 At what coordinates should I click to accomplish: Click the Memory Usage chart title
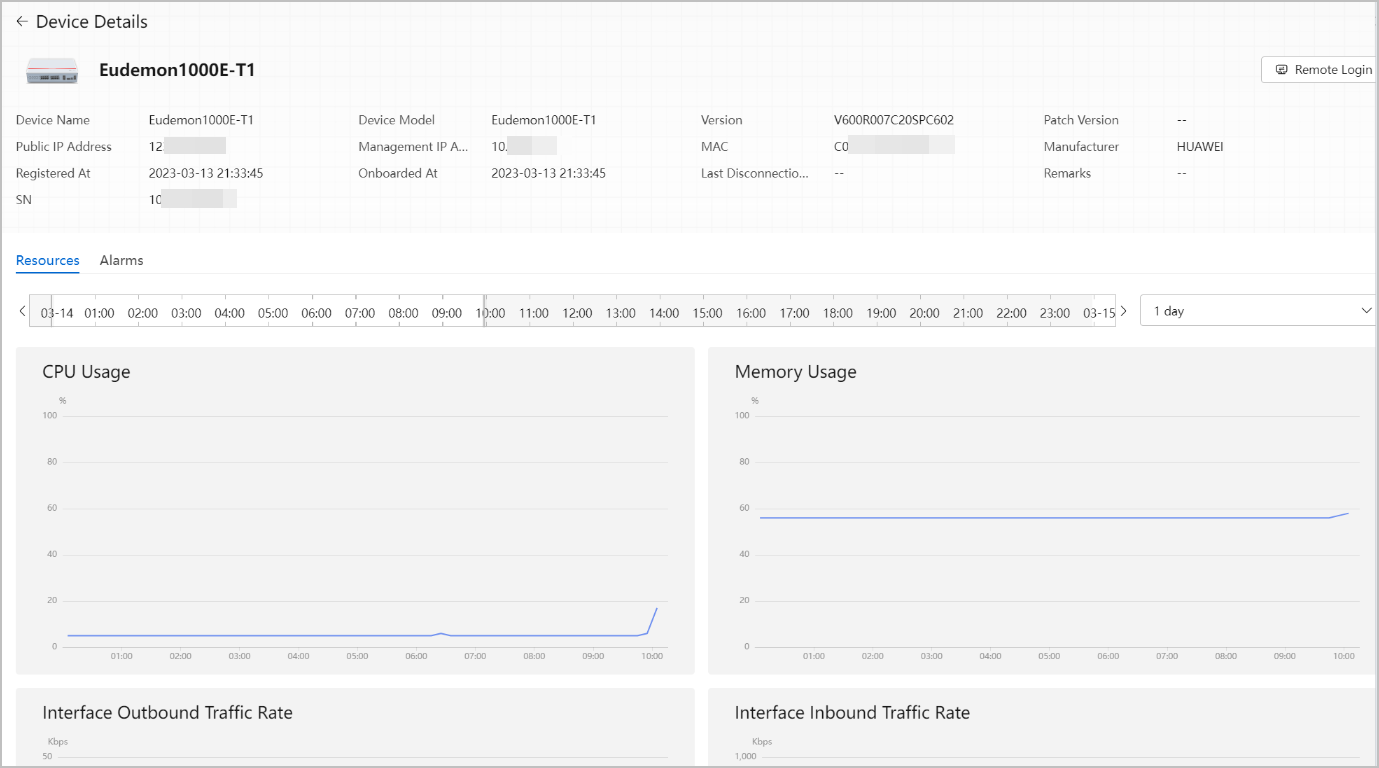pyautogui.click(x=795, y=372)
